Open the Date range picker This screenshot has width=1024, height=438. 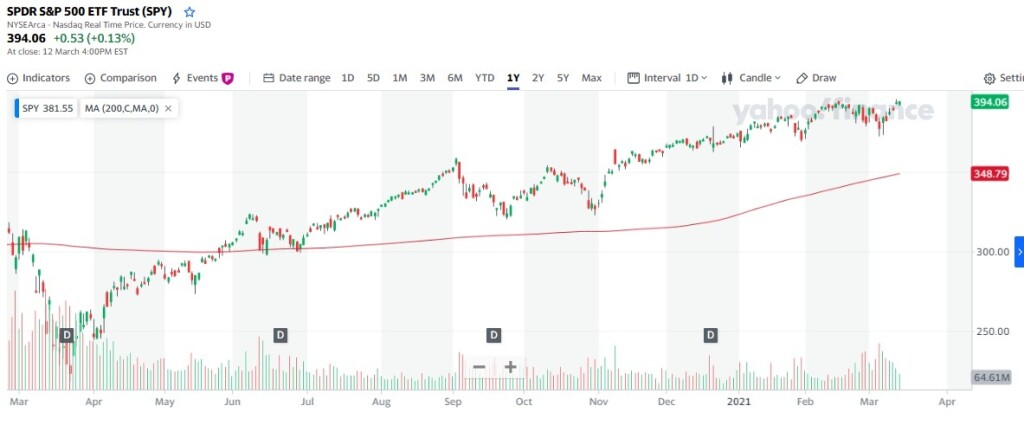(296, 78)
